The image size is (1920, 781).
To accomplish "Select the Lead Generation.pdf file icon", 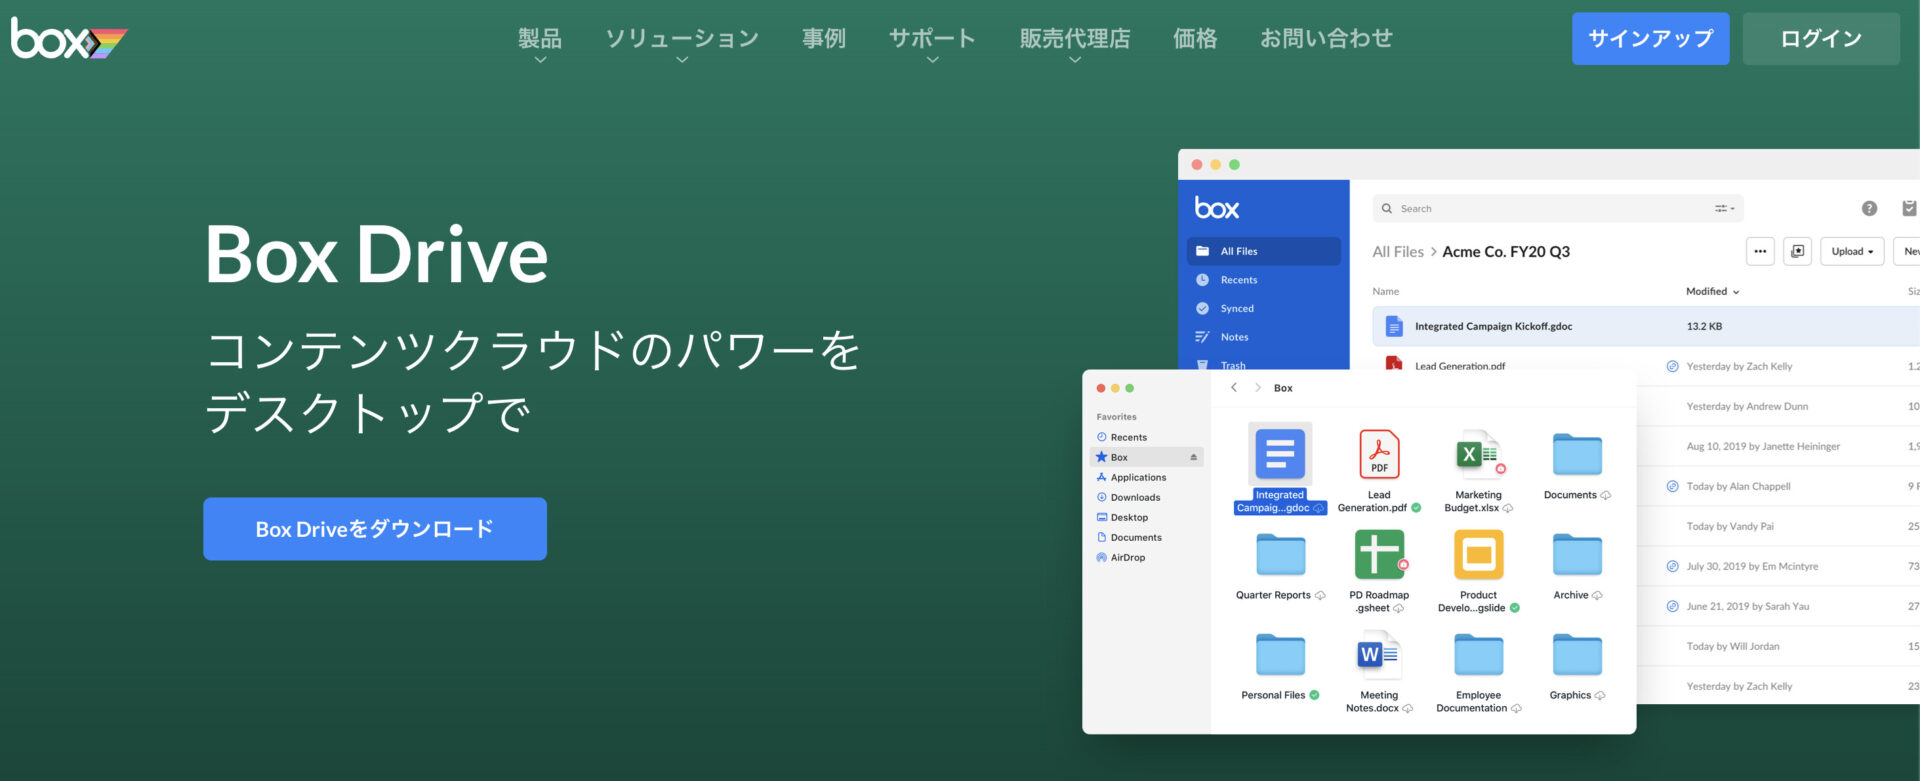I will pos(1379,455).
